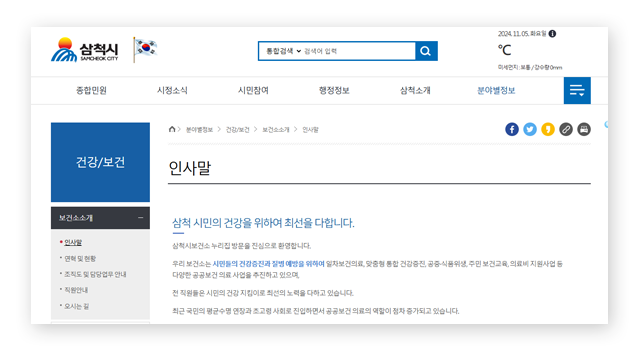This screenshot has height=362, width=640.
Task: Open the 시민참여 menu
Action: [253, 90]
